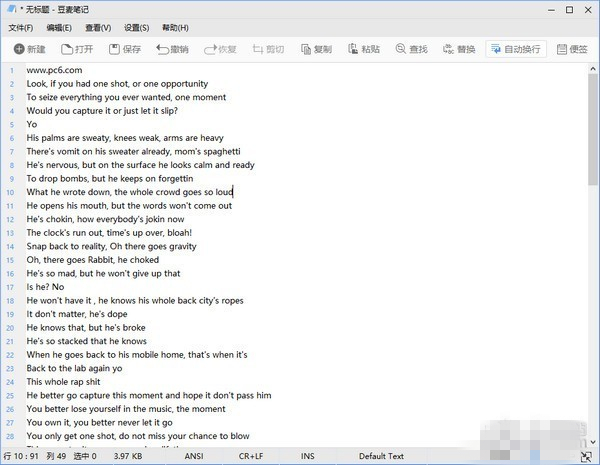Screen dimensions: 600x465
Task: Click line 'He knows that, but he's broke'
Action: (86, 328)
